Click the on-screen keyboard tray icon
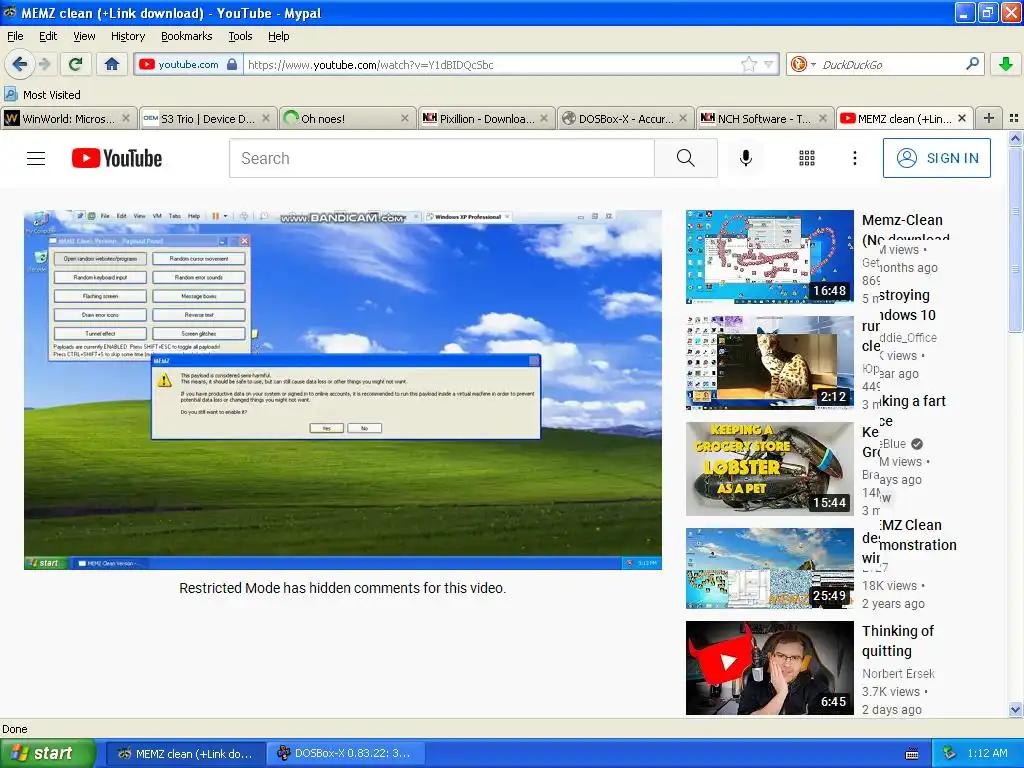Image resolution: width=1024 pixels, height=768 pixels. coord(912,754)
